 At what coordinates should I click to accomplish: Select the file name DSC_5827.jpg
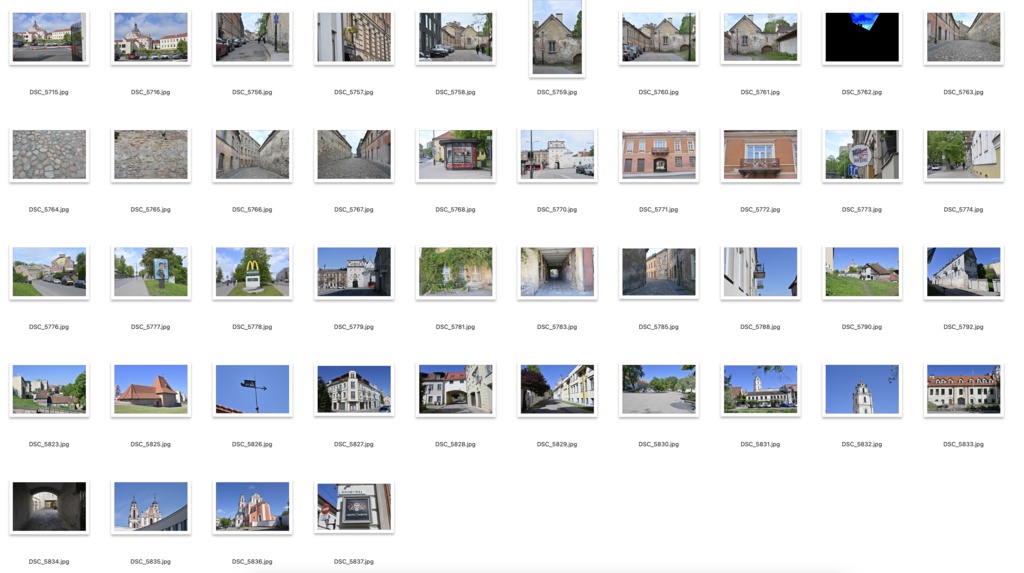tap(354, 444)
